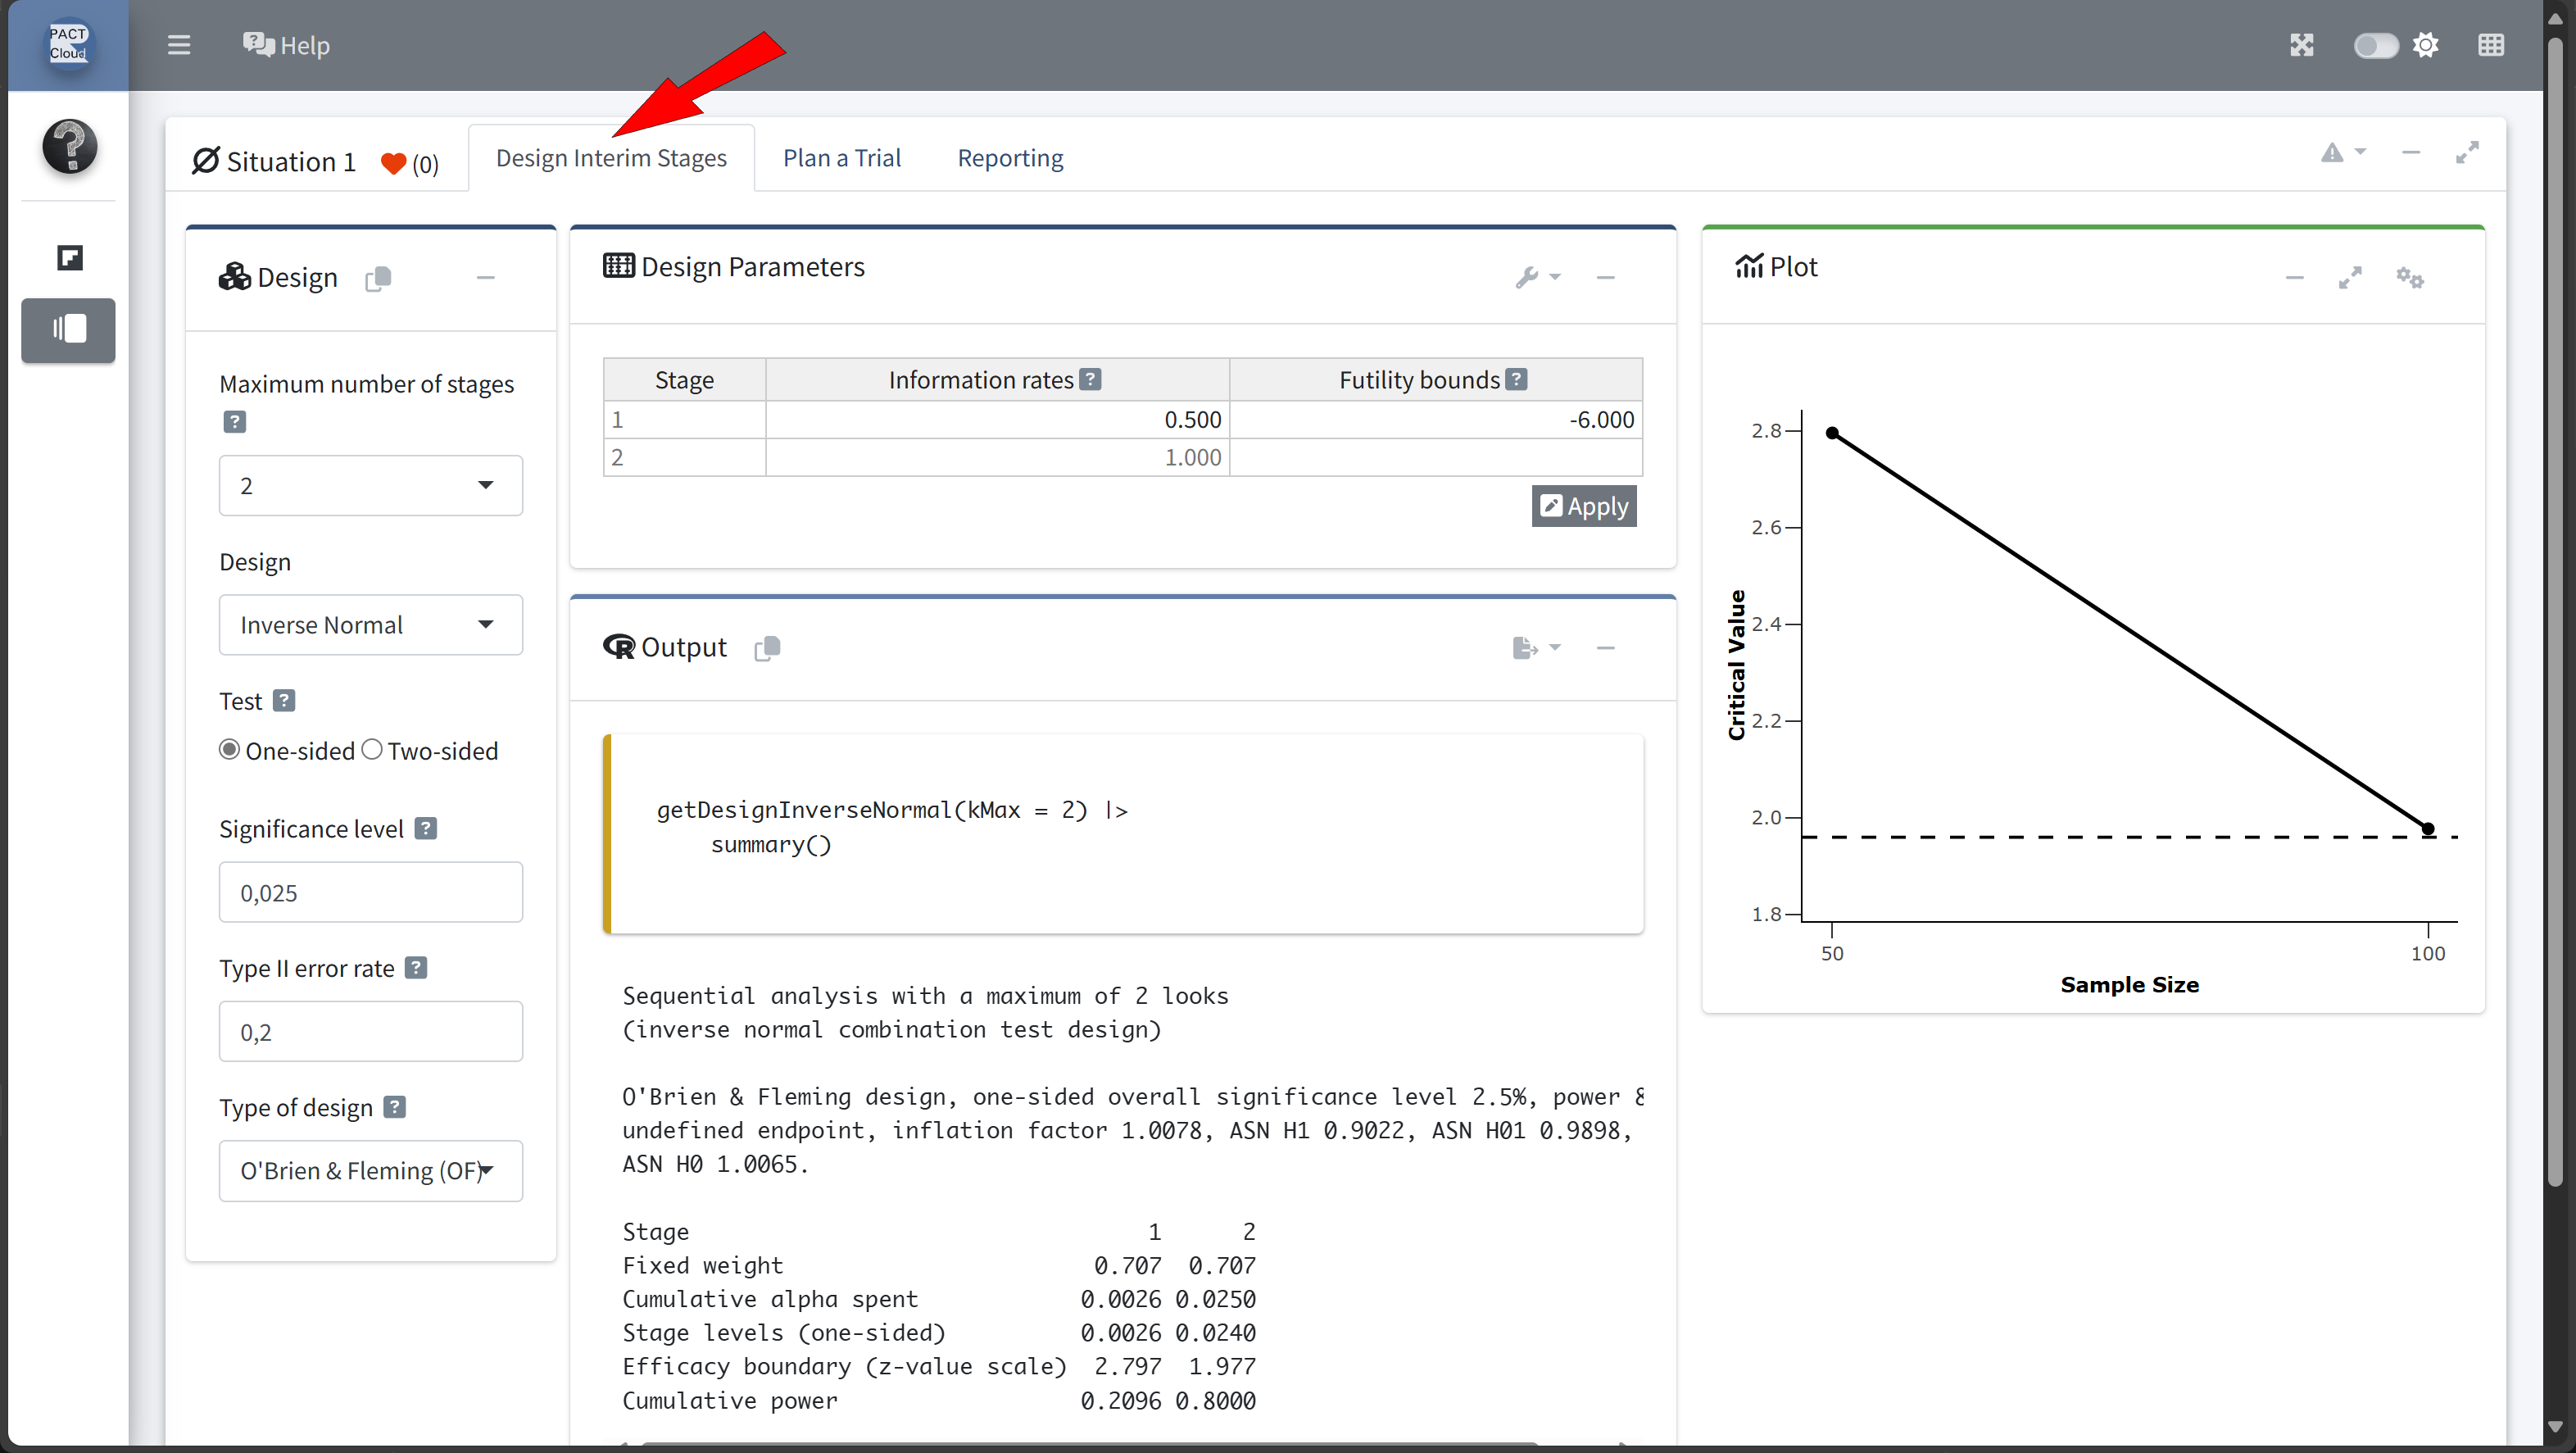Click the hamburger menu icon
This screenshot has height=1453, width=2576.
click(x=179, y=45)
